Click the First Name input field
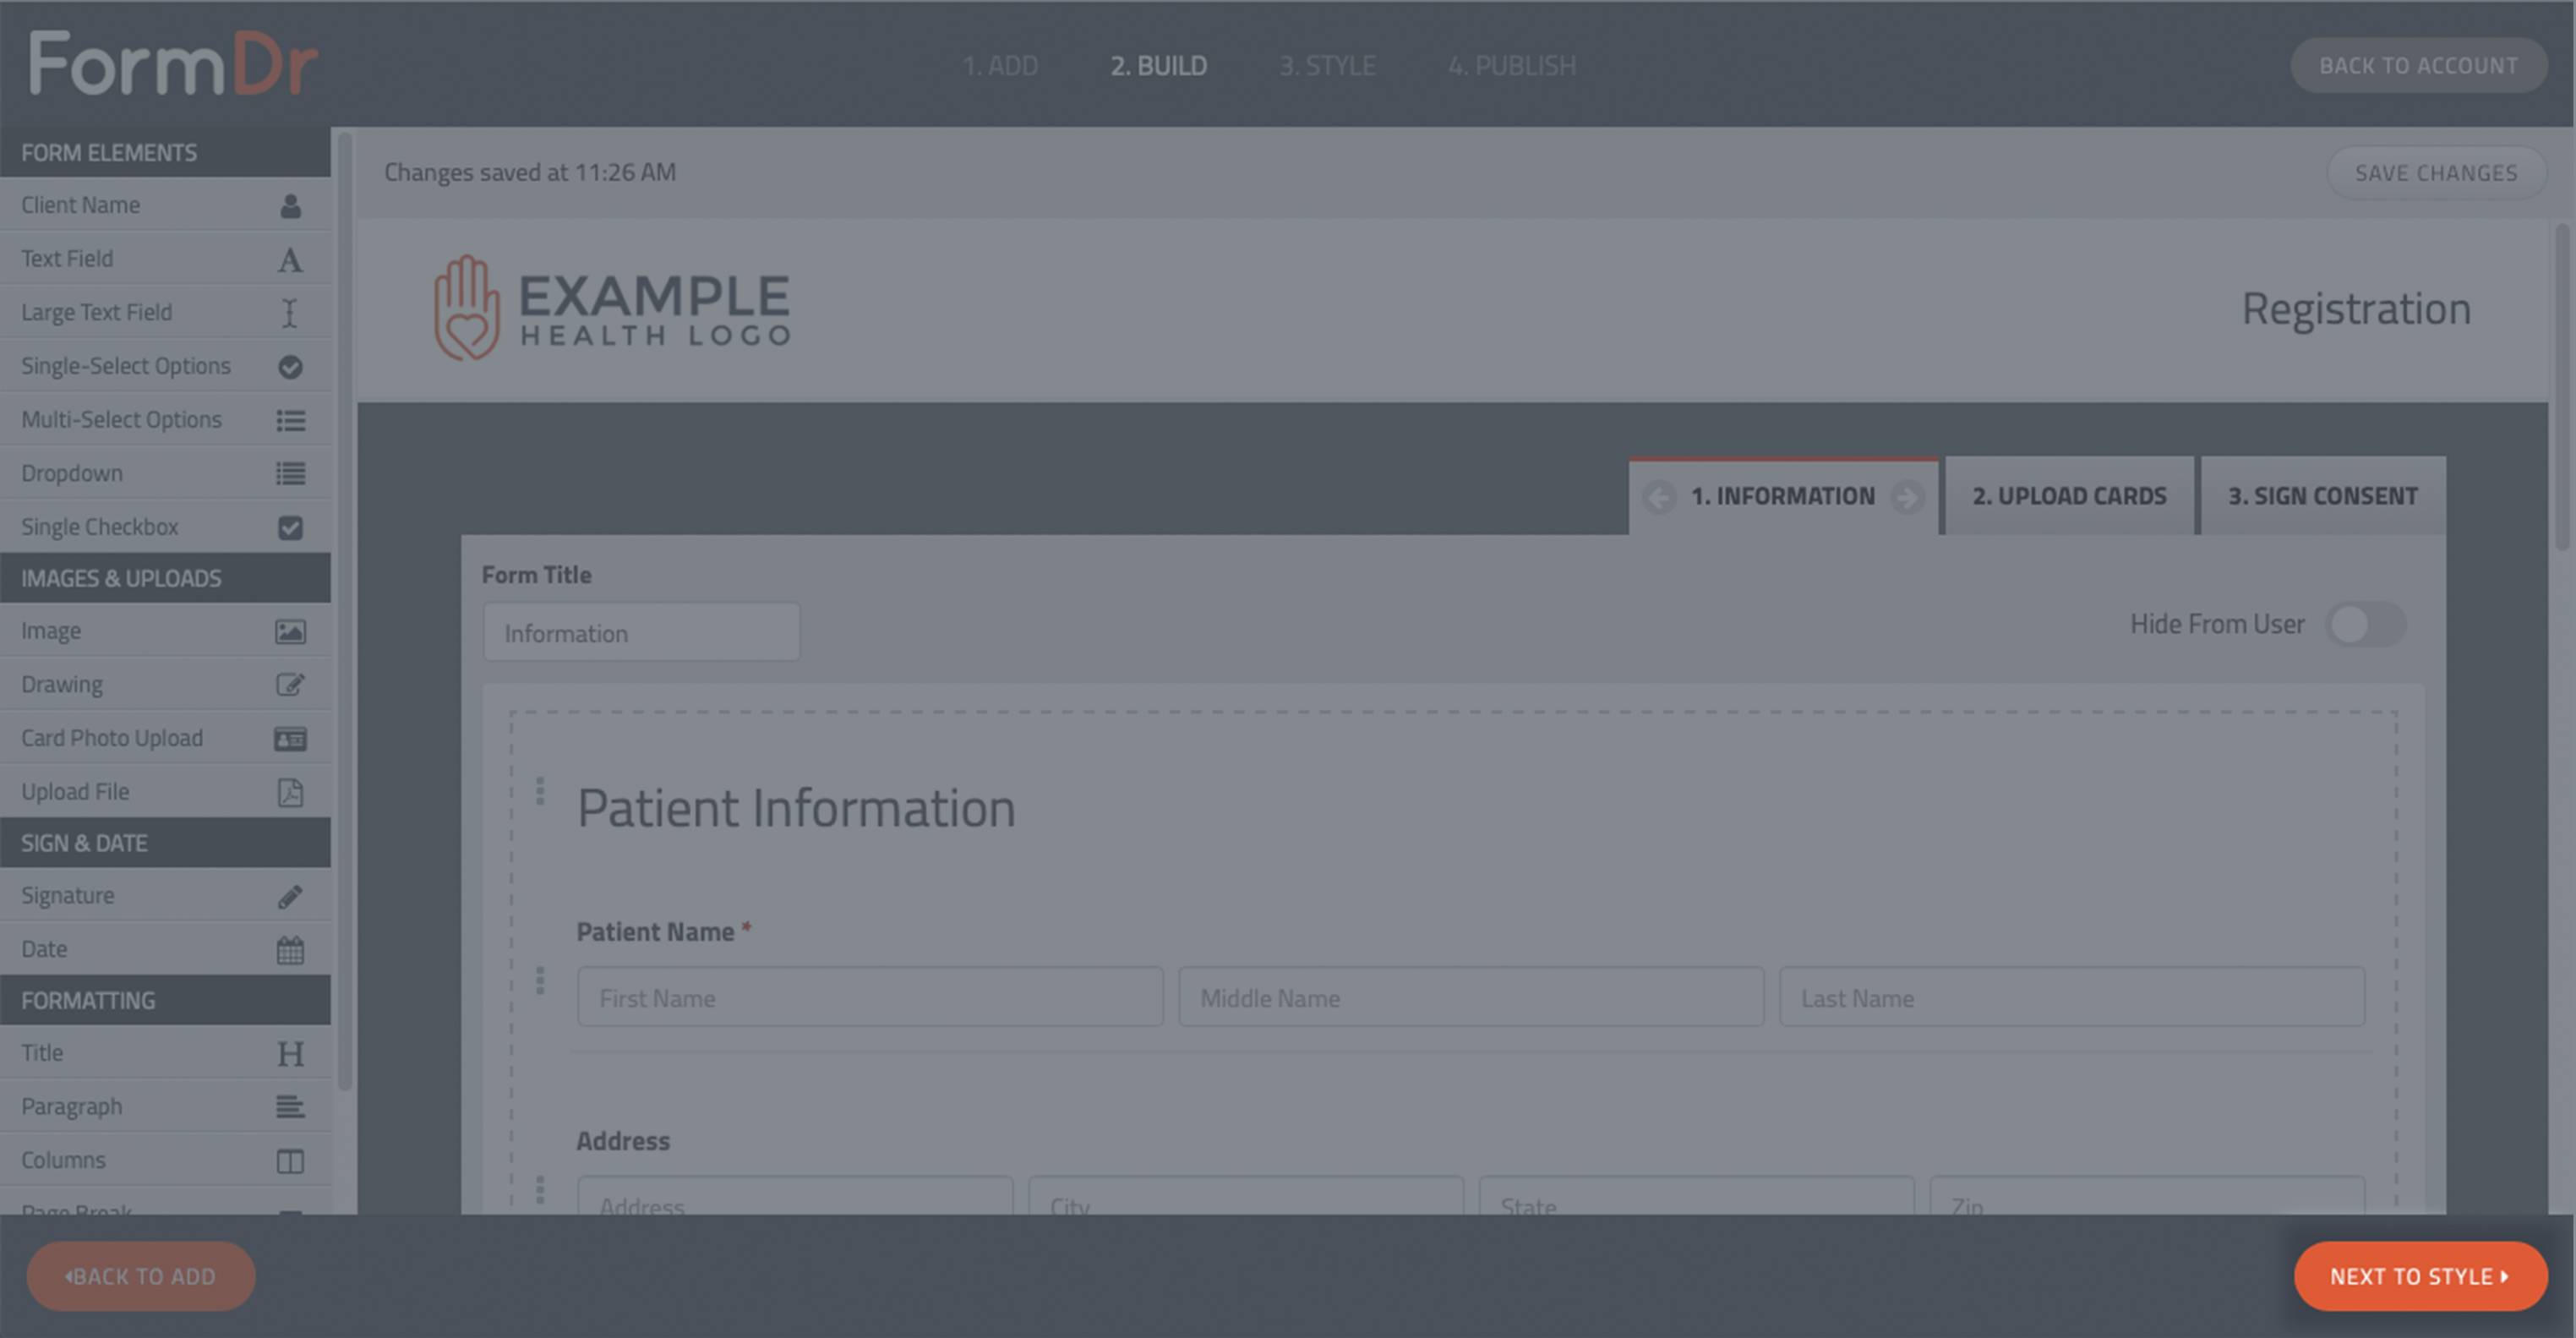The height and width of the screenshot is (1338, 2576). click(x=870, y=998)
